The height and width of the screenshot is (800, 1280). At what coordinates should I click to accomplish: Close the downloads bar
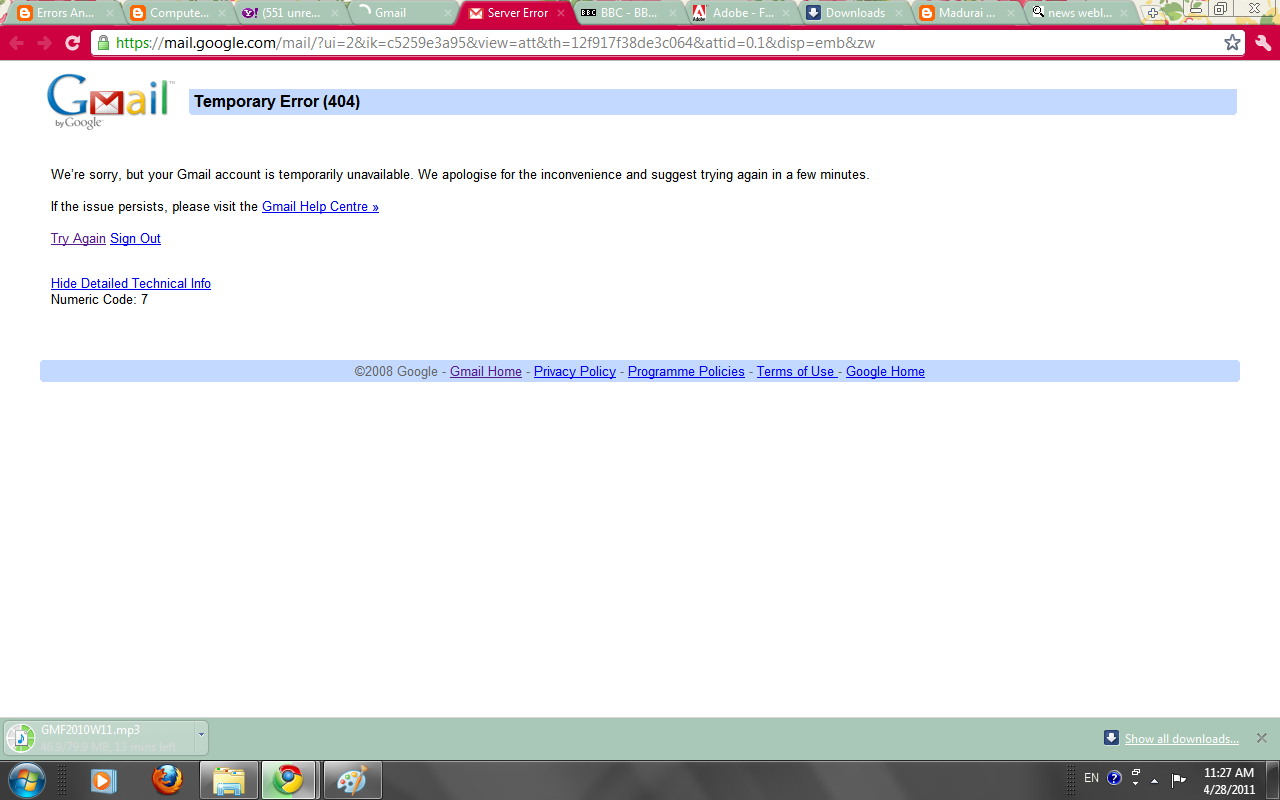(1261, 738)
